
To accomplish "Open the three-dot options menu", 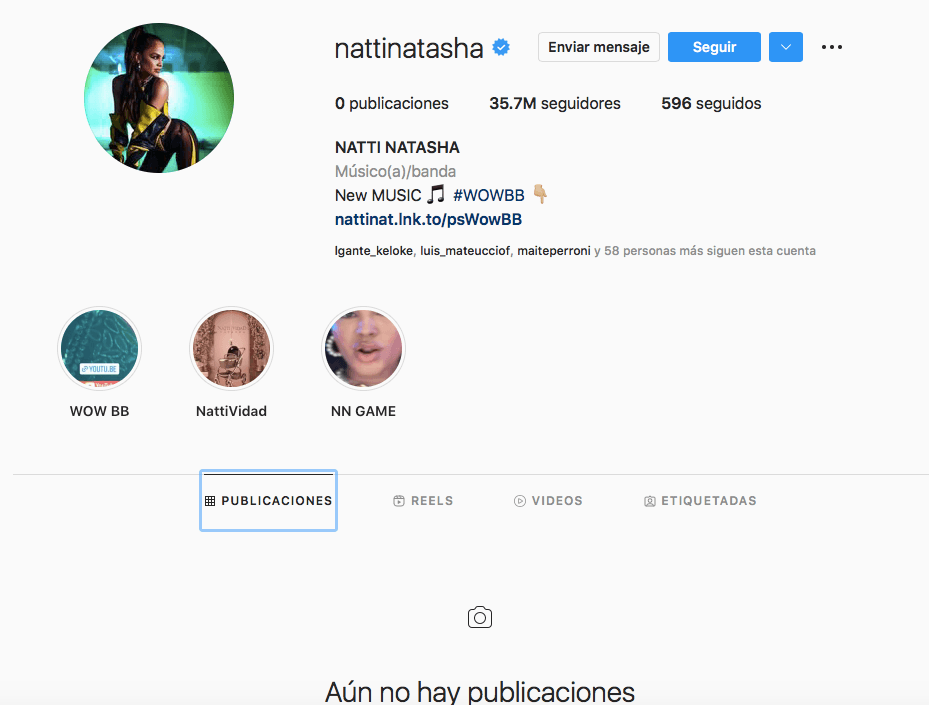I will pyautogui.click(x=832, y=47).
